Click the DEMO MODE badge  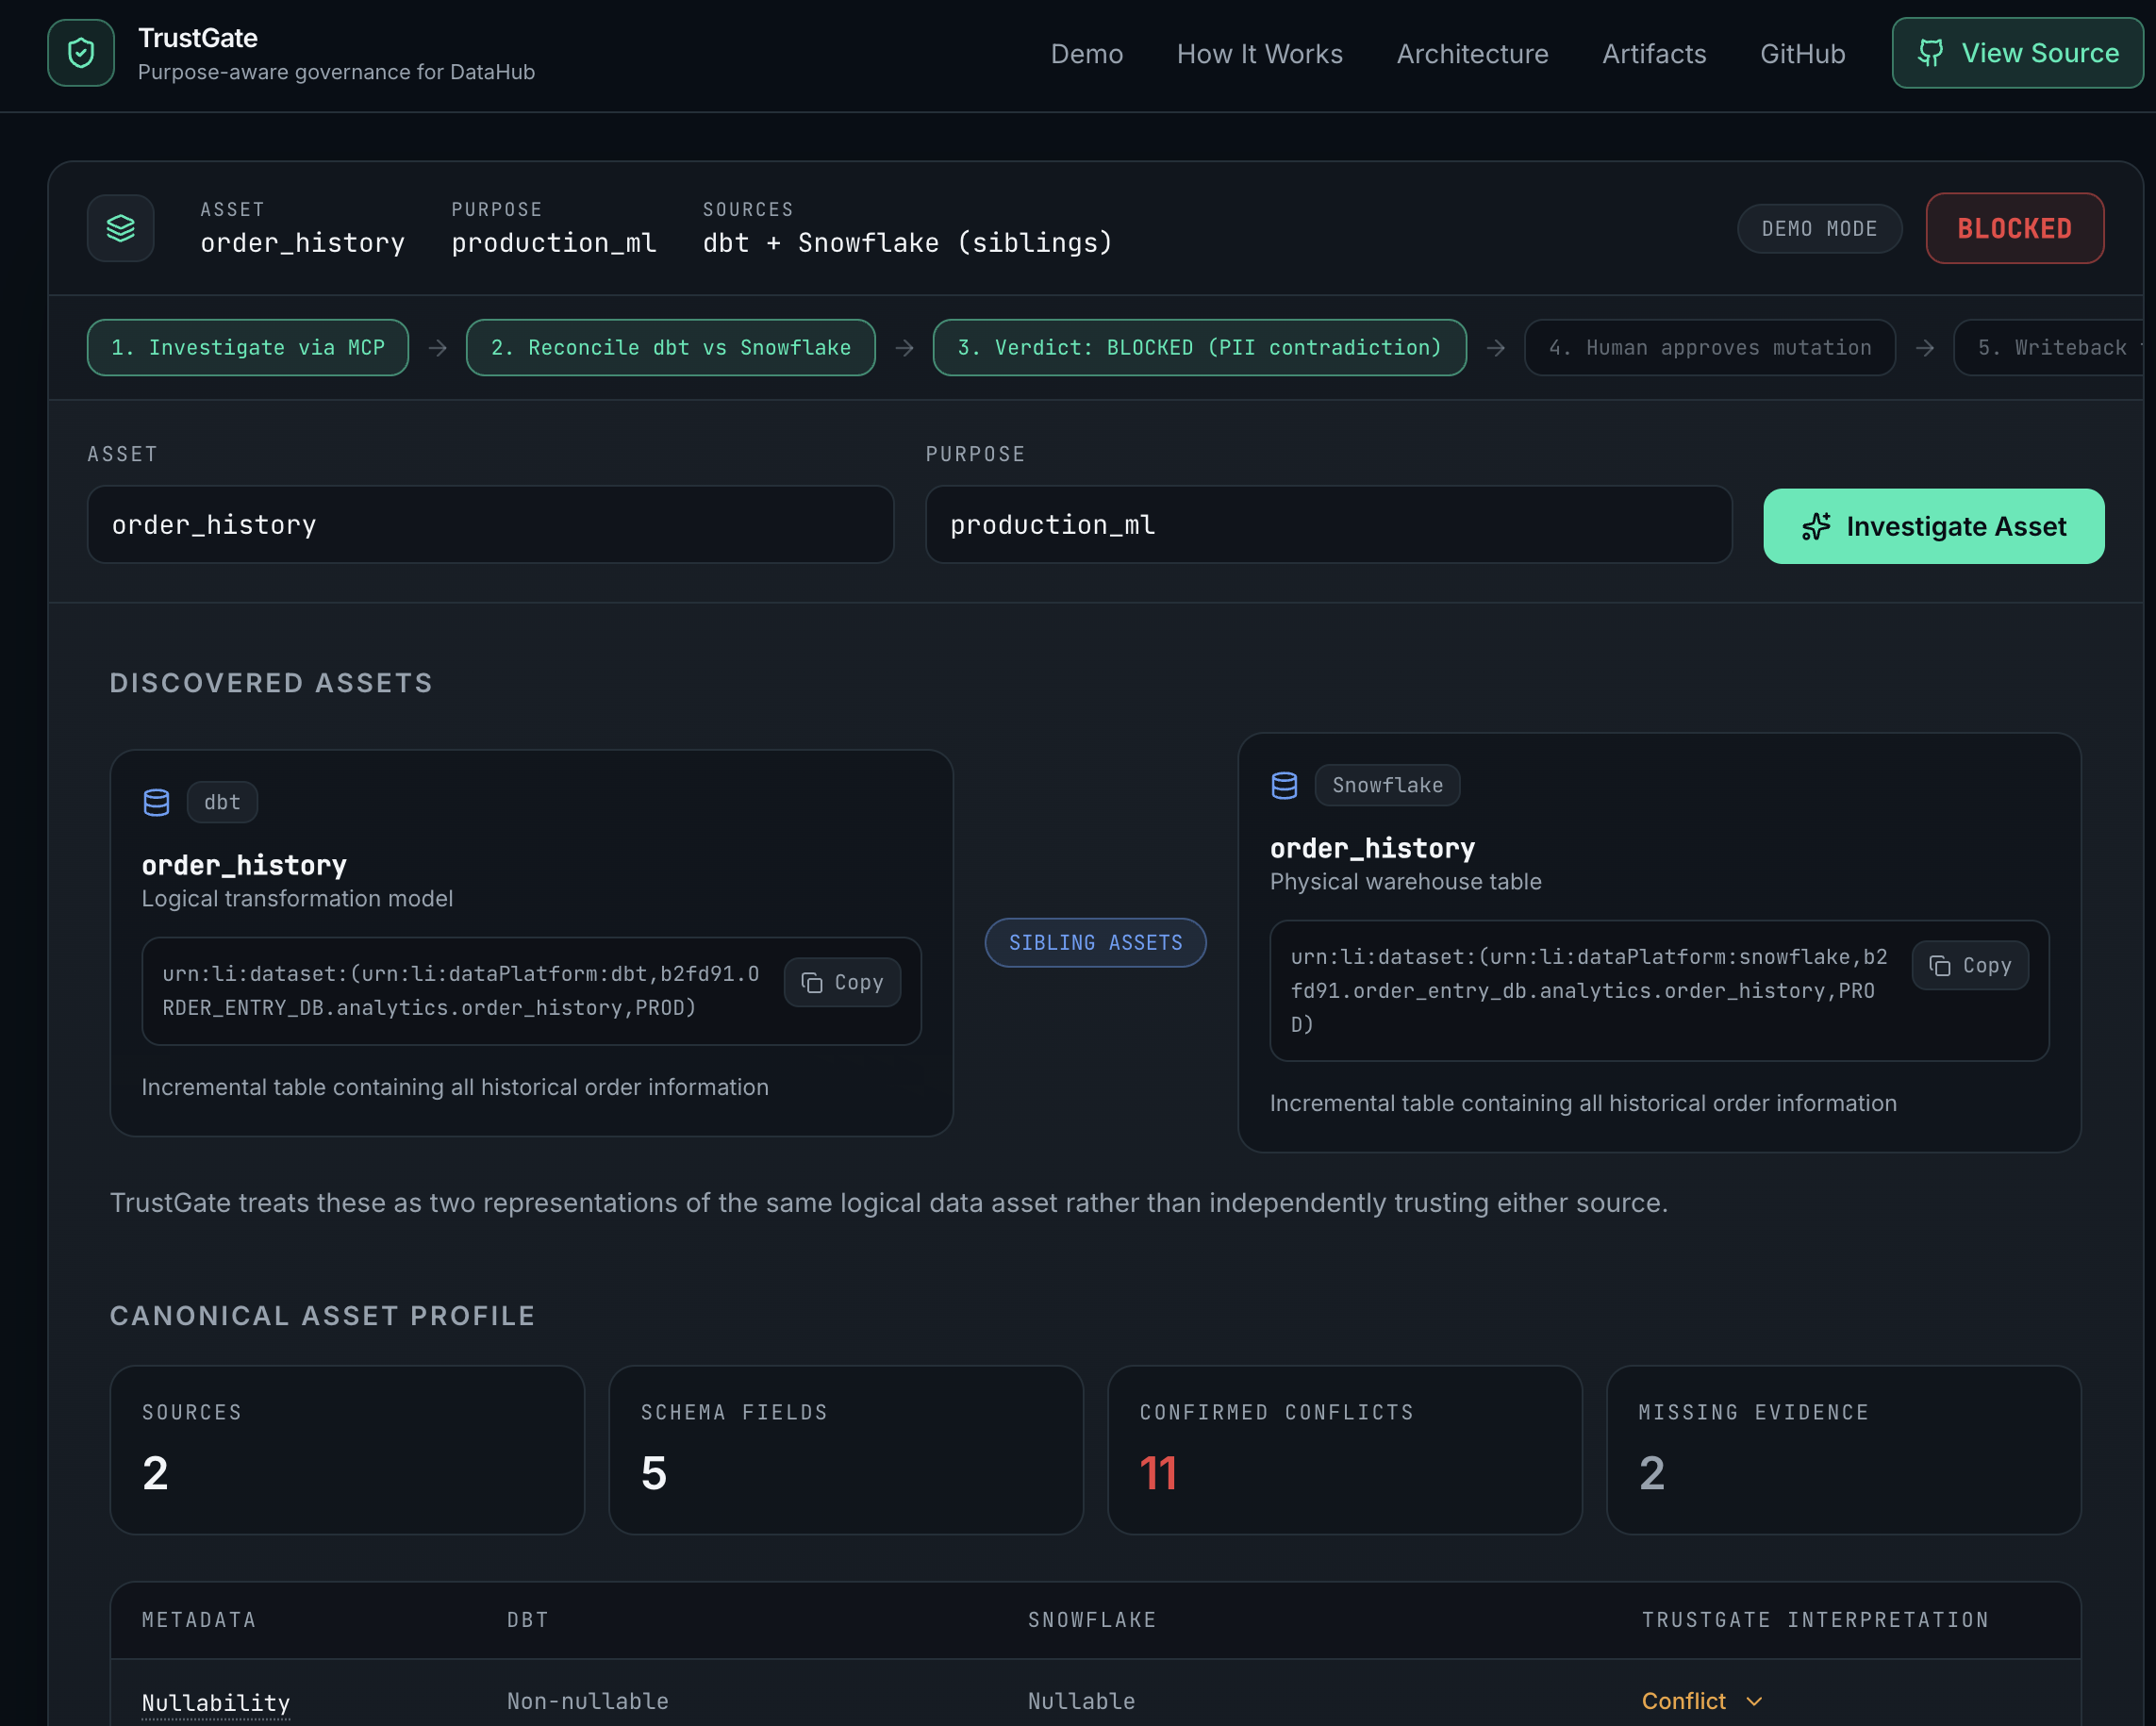[1819, 229]
